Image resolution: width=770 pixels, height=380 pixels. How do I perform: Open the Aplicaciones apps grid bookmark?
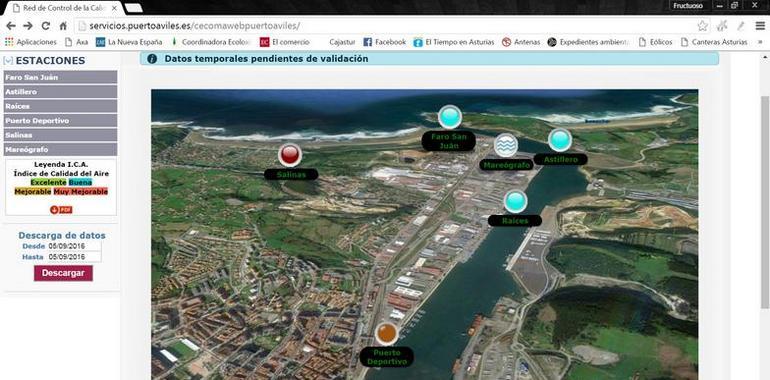point(30,42)
